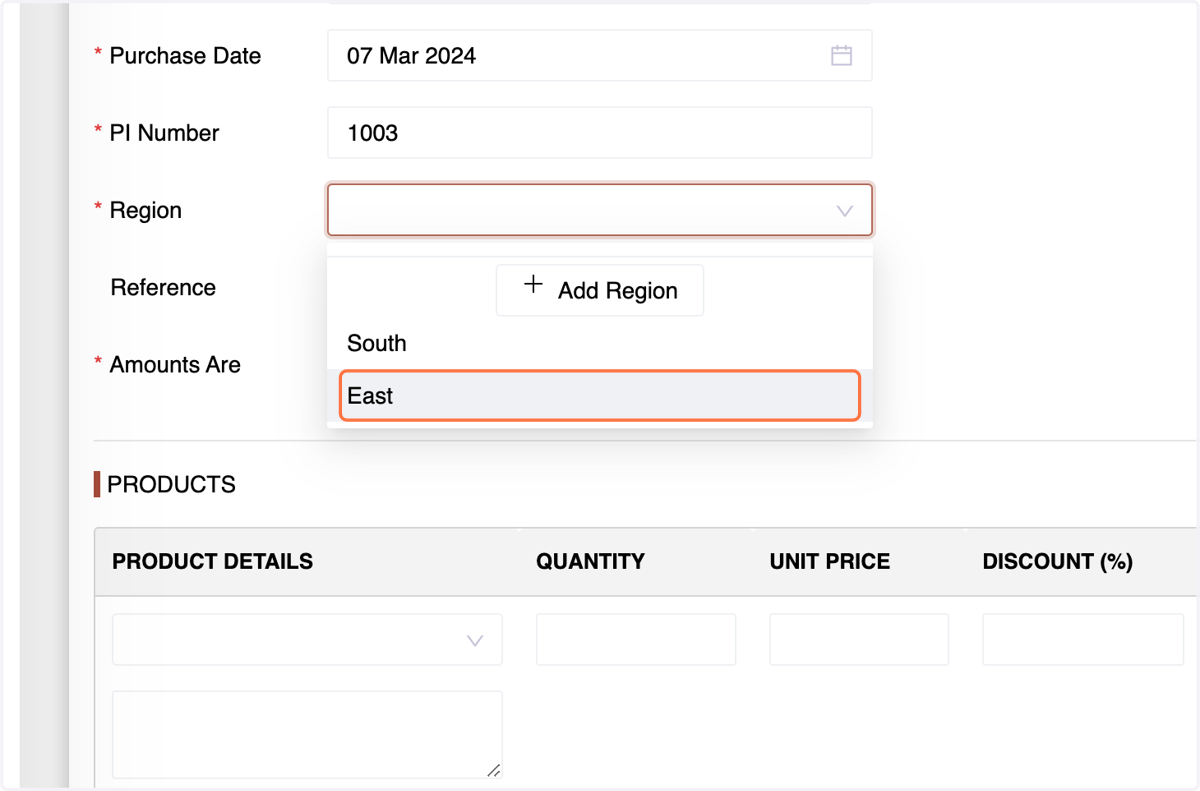
Task: Click the Reference label
Action: click(163, 288)
